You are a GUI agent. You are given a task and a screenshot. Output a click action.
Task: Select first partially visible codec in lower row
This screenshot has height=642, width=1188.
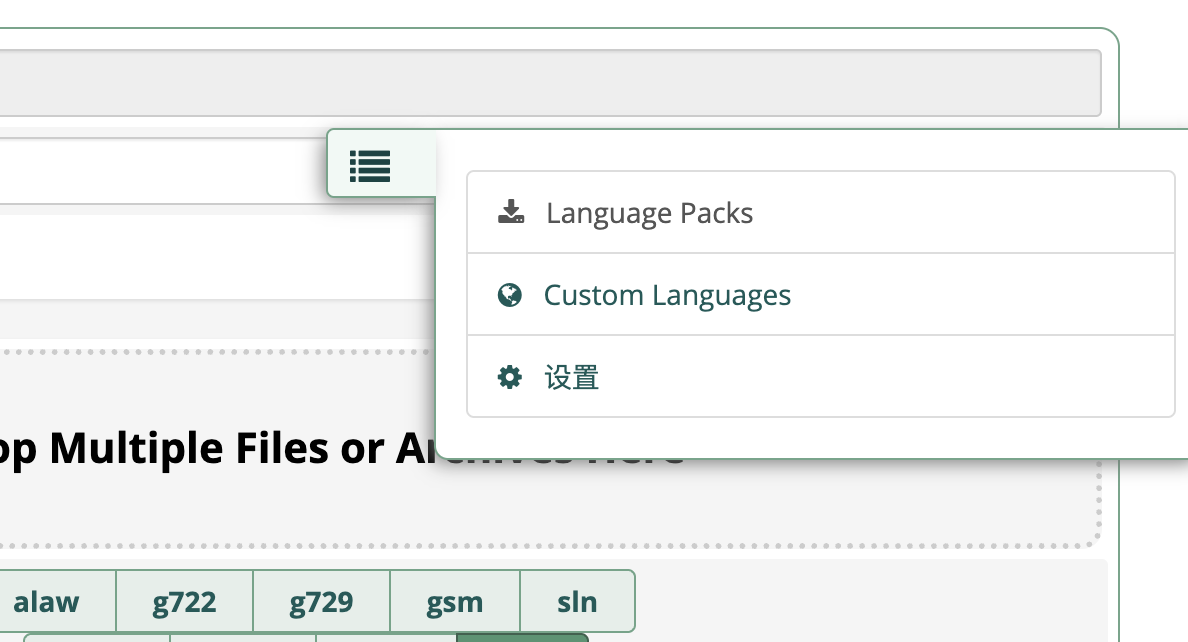coord(97,638)
